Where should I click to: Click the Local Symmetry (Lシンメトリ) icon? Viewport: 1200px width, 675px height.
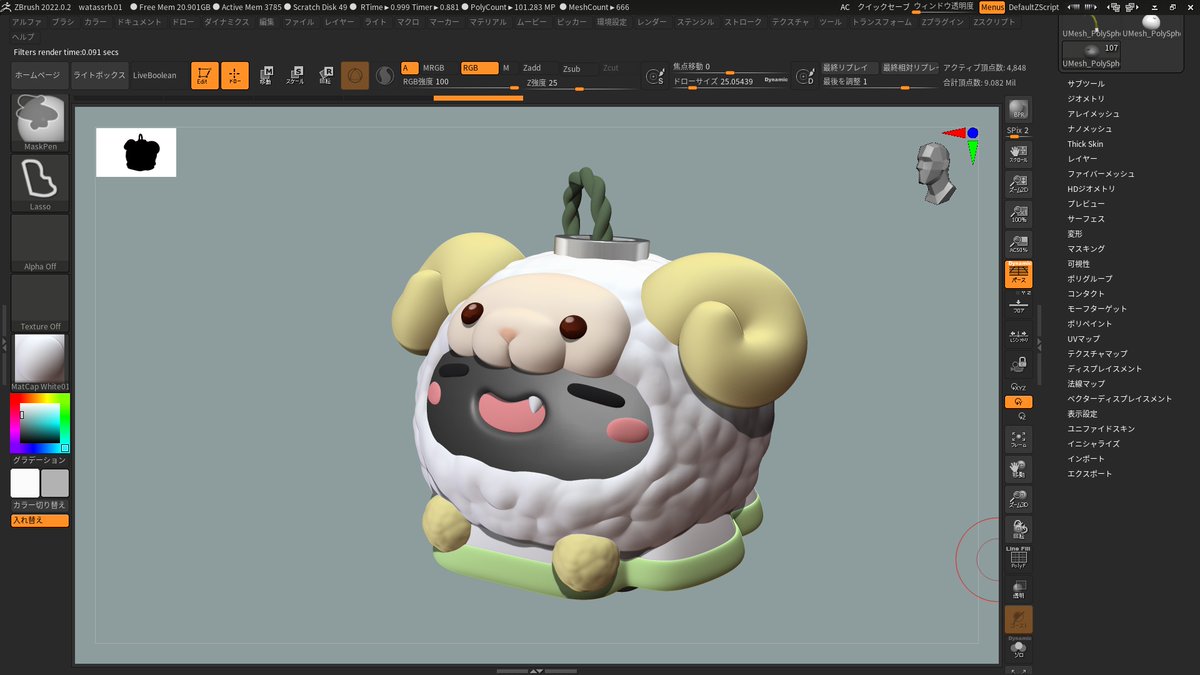click(x=1019, y=337)
